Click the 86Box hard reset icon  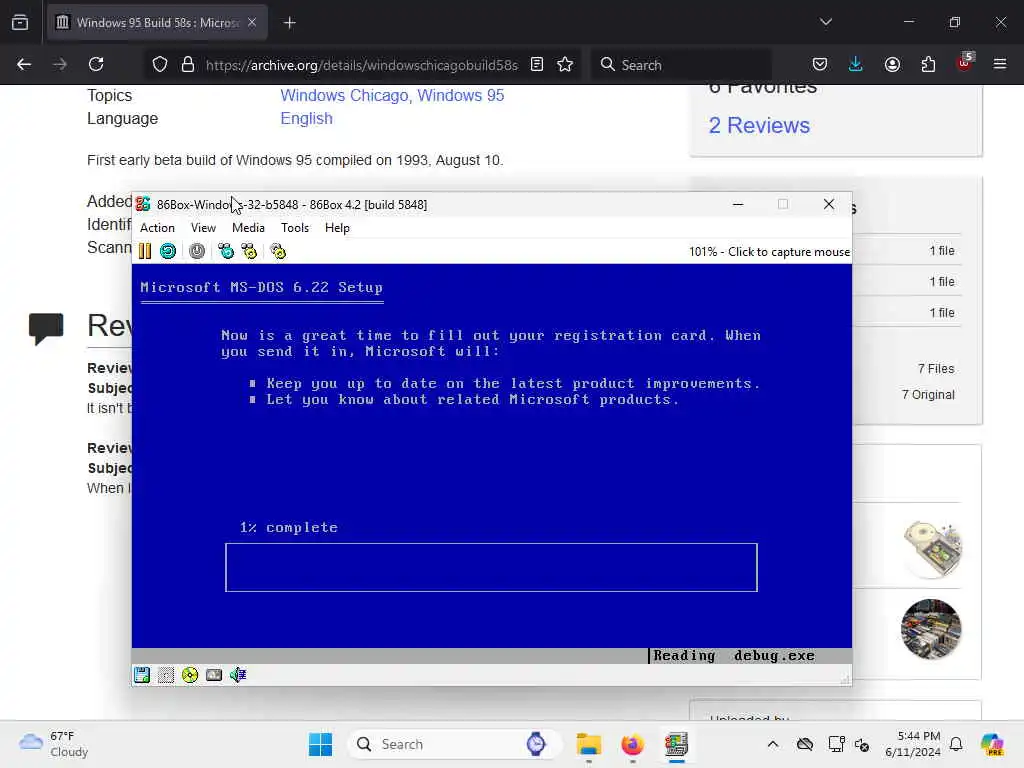[168, 251]
